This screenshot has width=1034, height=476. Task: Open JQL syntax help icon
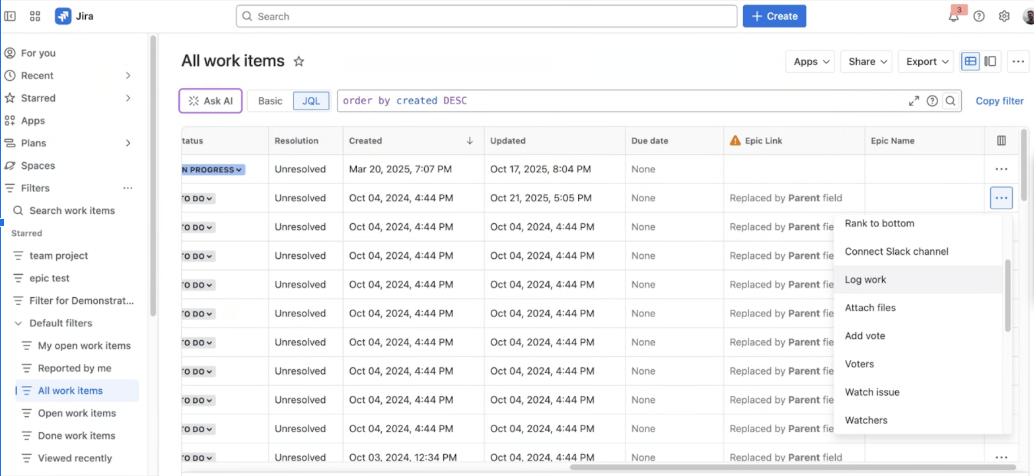[932, 101]
